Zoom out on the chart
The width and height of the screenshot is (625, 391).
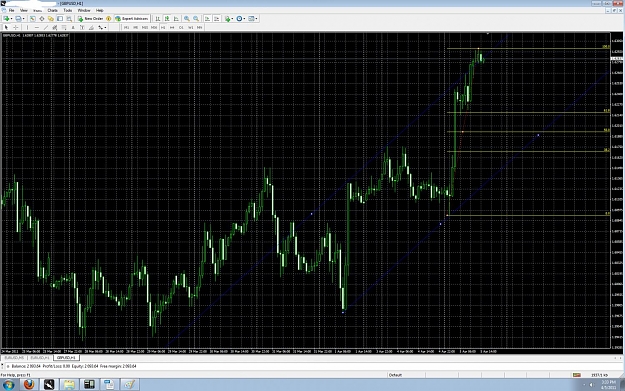(196, 19)
